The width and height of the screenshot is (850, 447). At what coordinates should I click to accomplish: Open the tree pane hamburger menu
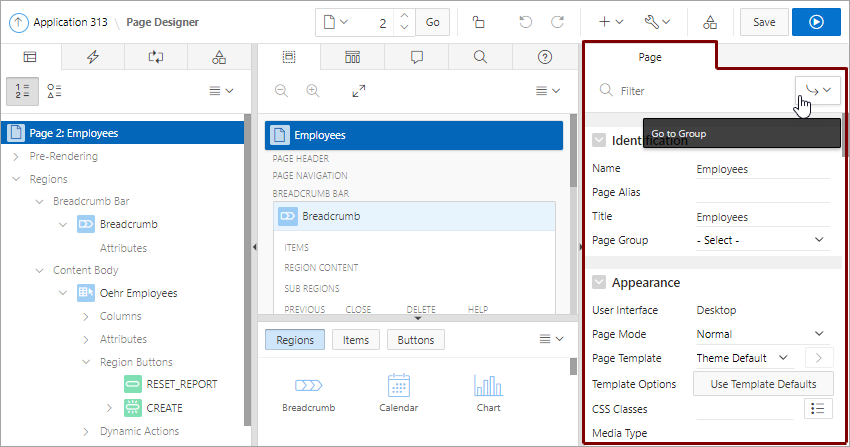221,91
